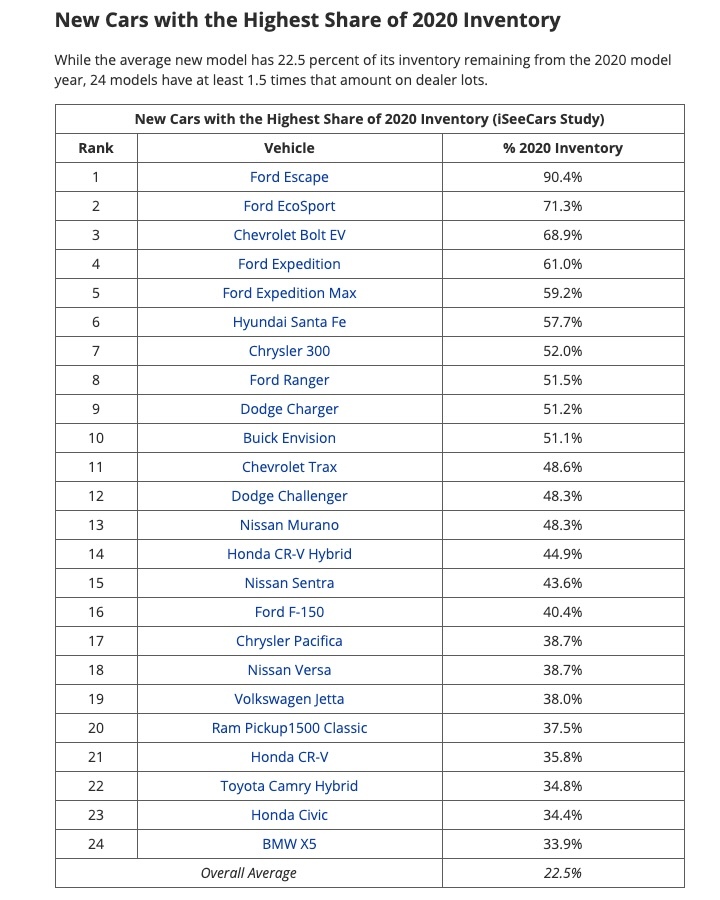Open the Nissan Sentra link

tap(289, 583)
